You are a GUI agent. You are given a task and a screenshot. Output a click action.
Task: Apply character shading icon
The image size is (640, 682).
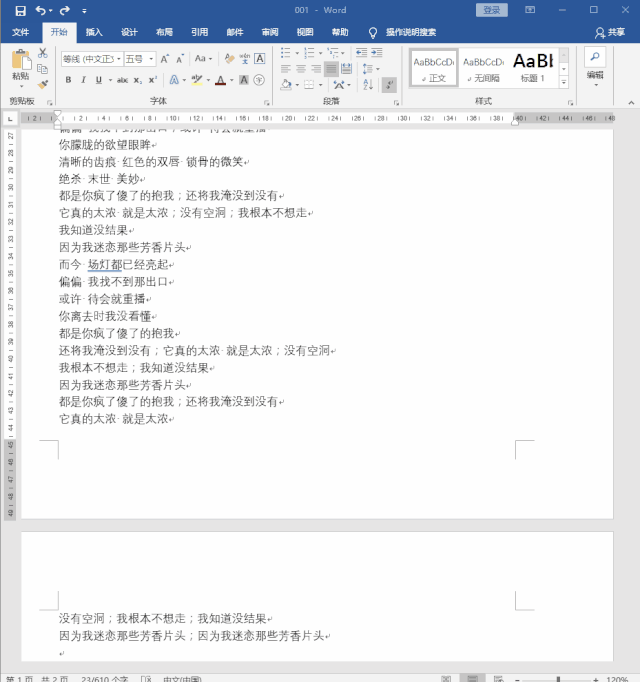click(244, 80)
